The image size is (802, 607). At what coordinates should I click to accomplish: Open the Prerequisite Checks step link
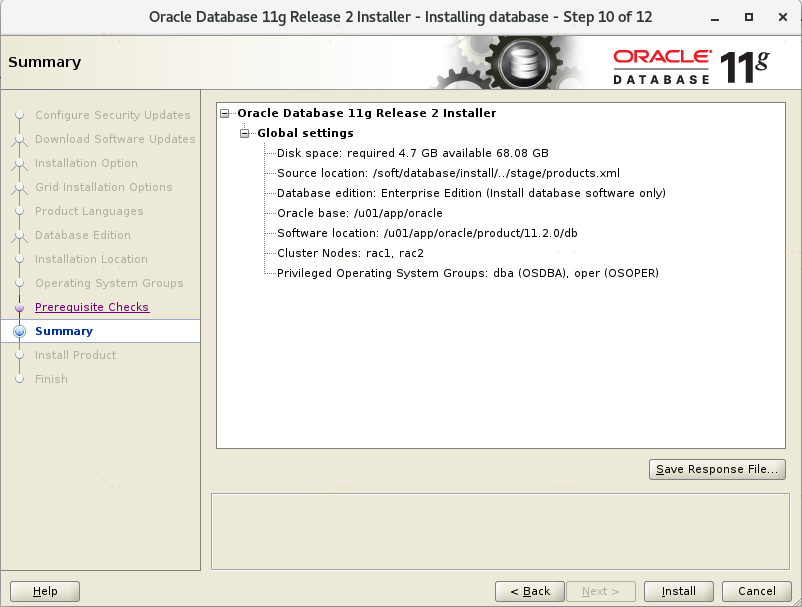[x=92, y=307]
